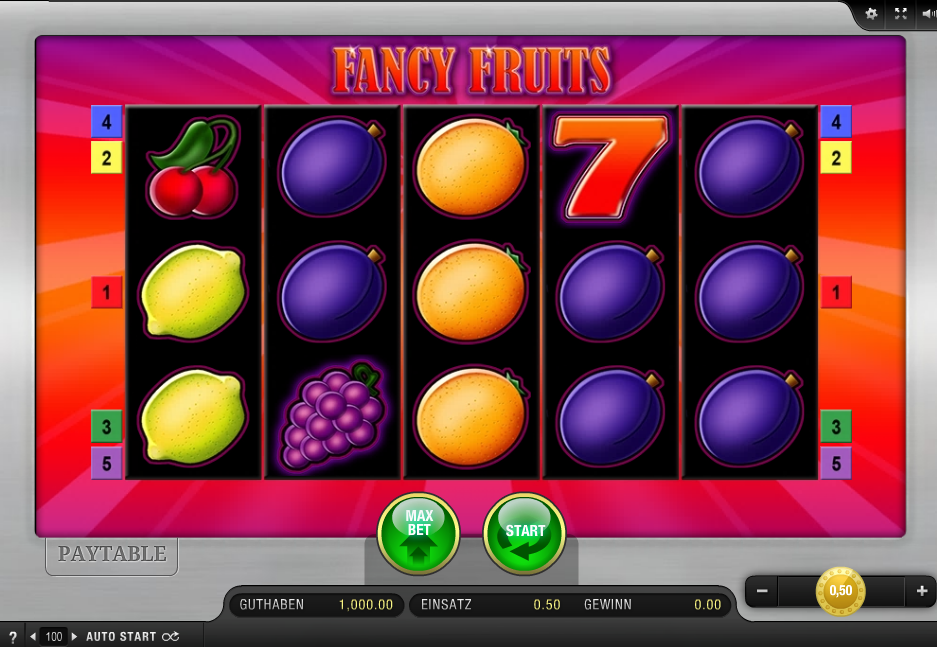Screen dimensions: 937x647
Task: Open help with question mark icon
Action: (13, 637)
